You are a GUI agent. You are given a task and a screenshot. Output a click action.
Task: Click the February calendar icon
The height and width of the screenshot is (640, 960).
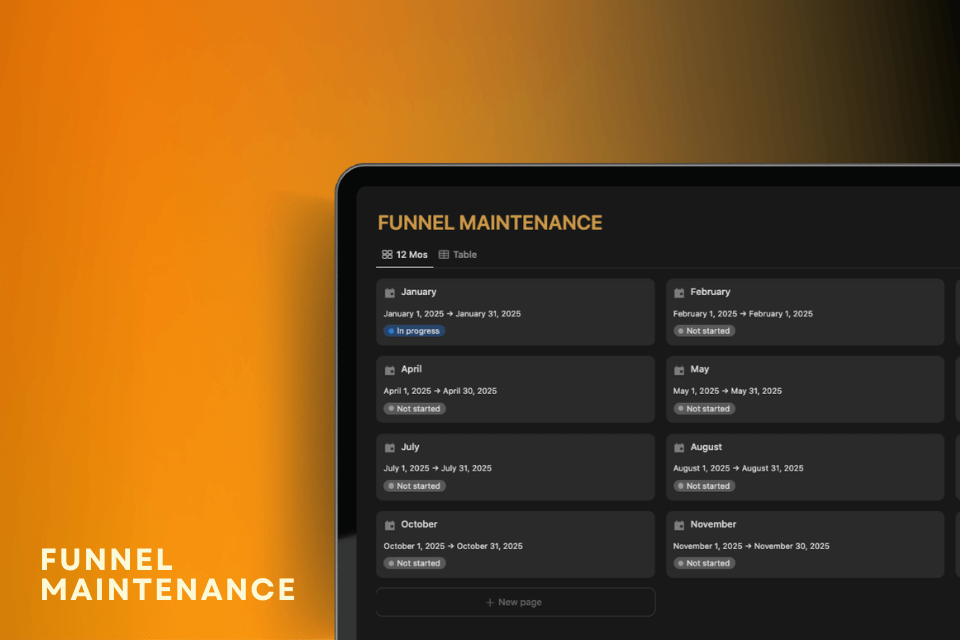click(x=679, y=293)
